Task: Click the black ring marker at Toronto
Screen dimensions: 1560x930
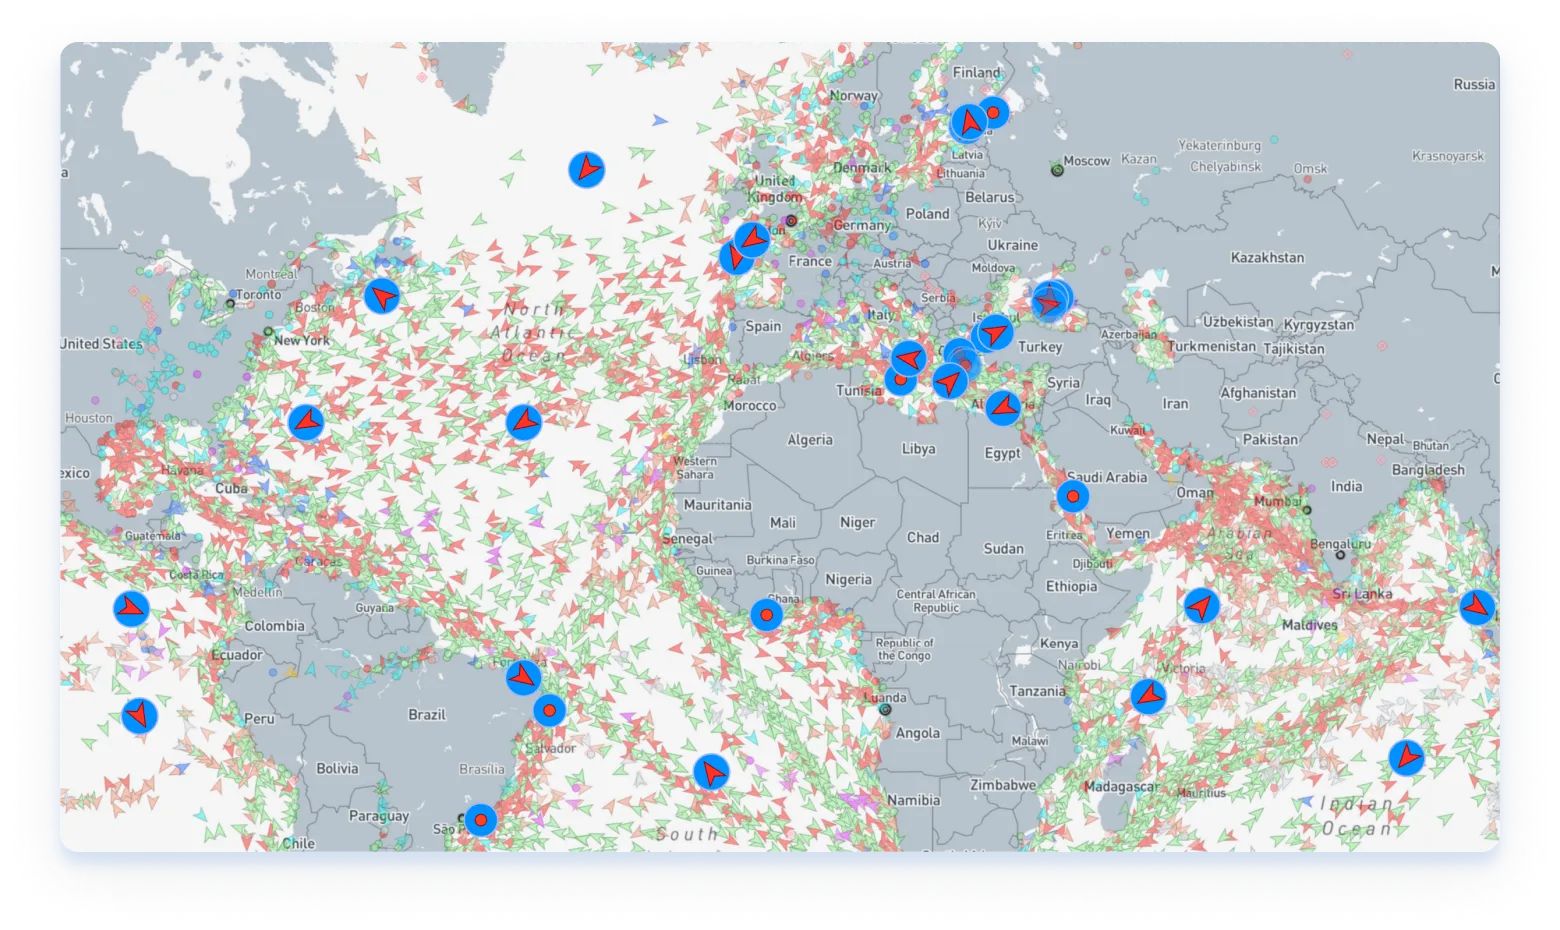Action: 230,303
